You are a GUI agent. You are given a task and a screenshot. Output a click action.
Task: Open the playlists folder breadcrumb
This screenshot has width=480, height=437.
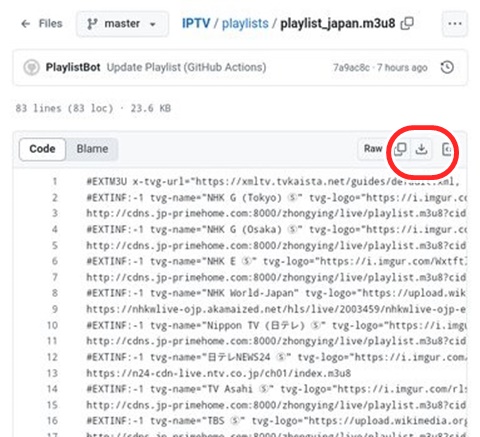pyautogui.click(x=245, y=23)
